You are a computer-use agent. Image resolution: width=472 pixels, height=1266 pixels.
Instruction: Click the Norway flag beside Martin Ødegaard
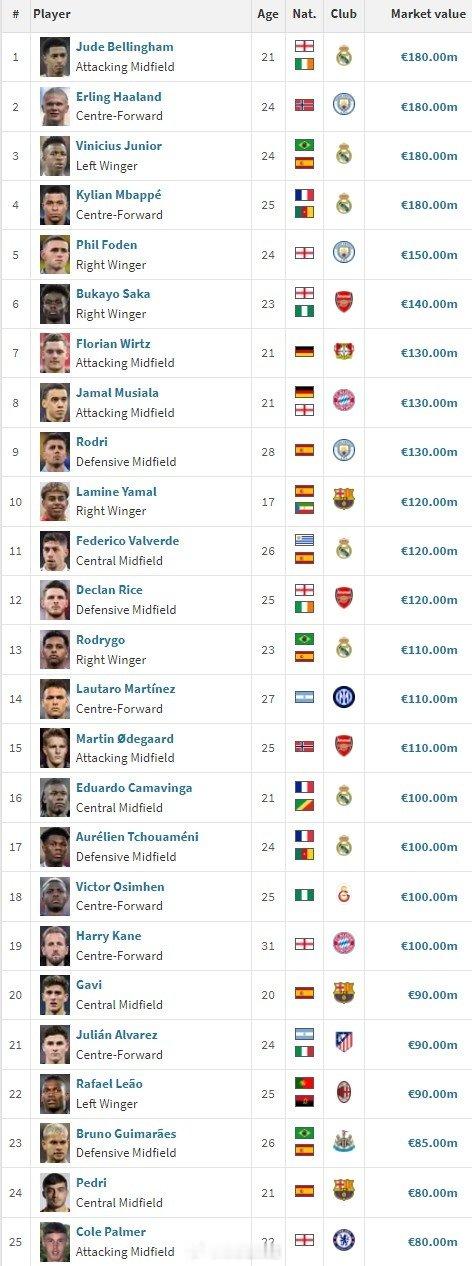tap(304, 746)
